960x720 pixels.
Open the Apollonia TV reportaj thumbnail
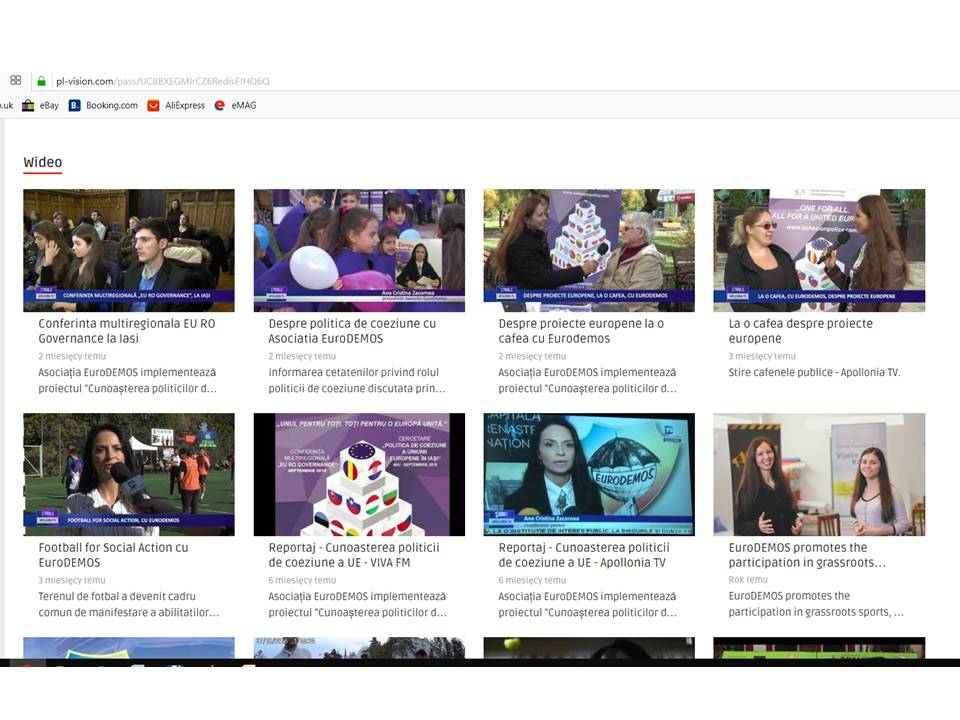589,474
